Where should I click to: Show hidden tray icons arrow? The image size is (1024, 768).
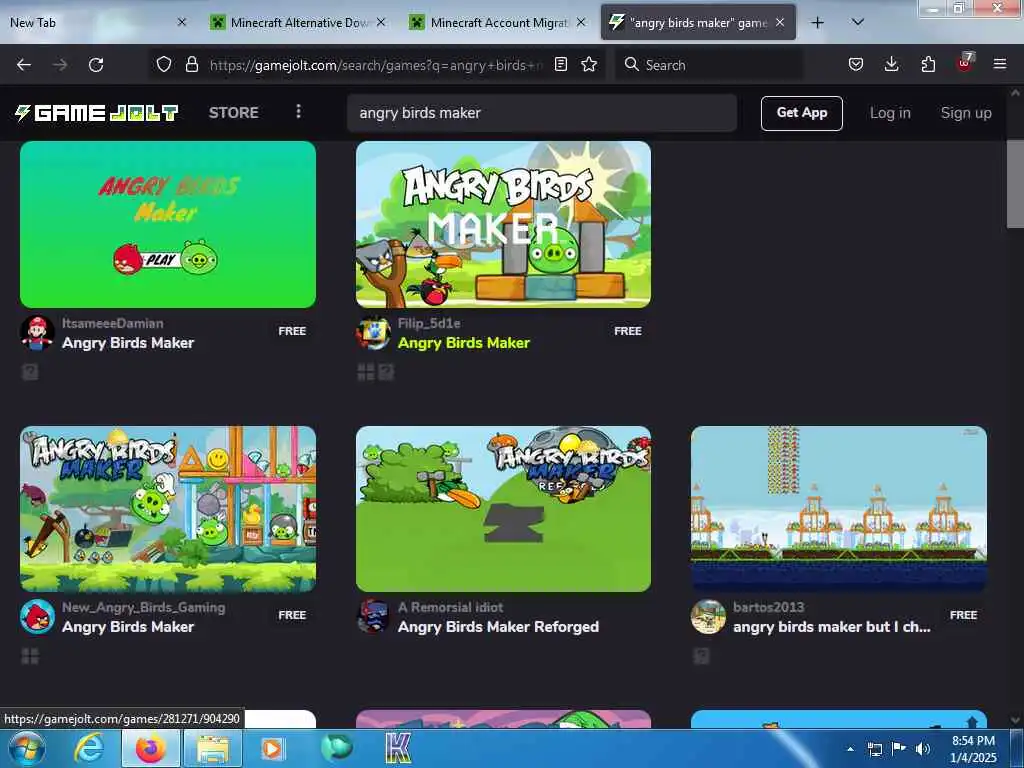pyautogui.click(x=850, y=749)
